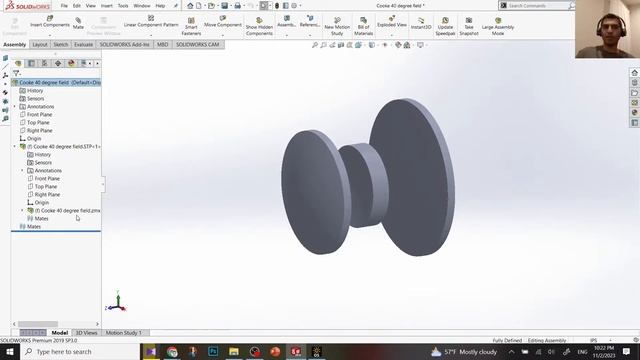Collapse the Cooke 40 degree field.STP component
Screen dimensions: 640x360
click(x=15, y=146)
